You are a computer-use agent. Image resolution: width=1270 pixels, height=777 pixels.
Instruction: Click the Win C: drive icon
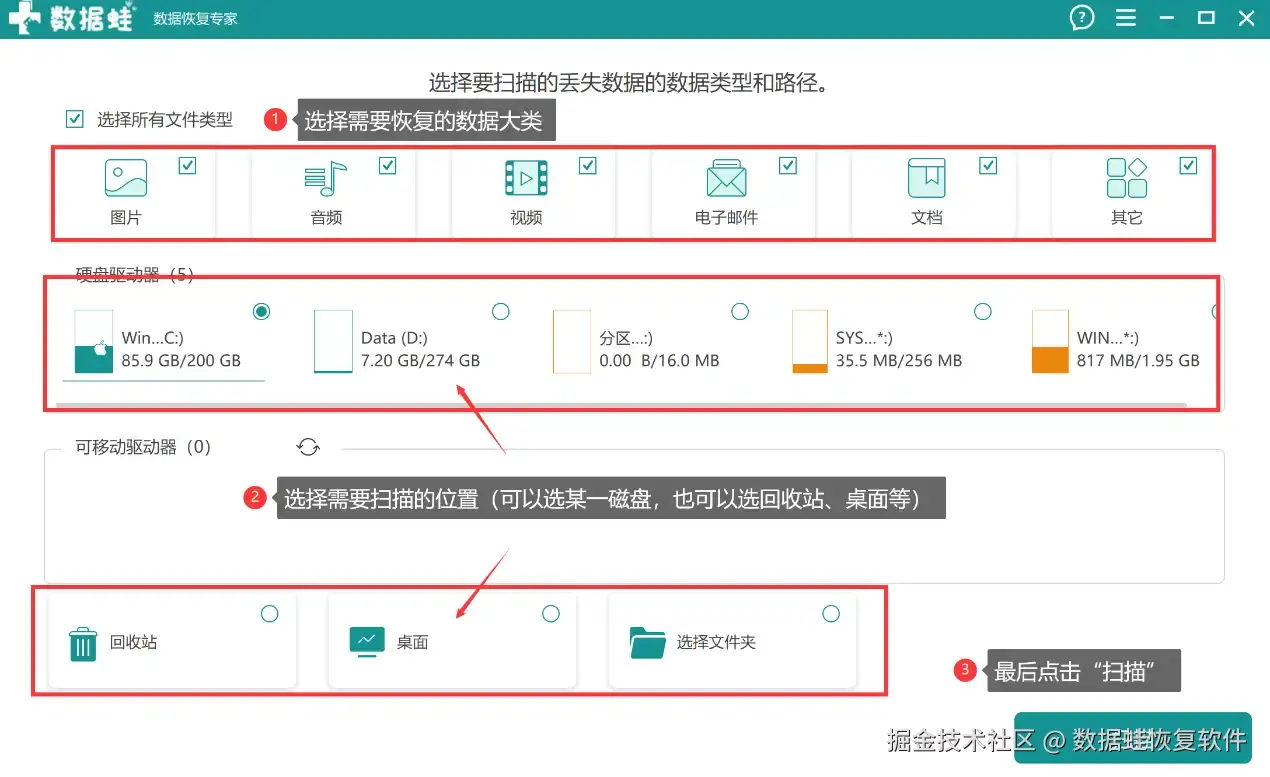click(93, 341)
